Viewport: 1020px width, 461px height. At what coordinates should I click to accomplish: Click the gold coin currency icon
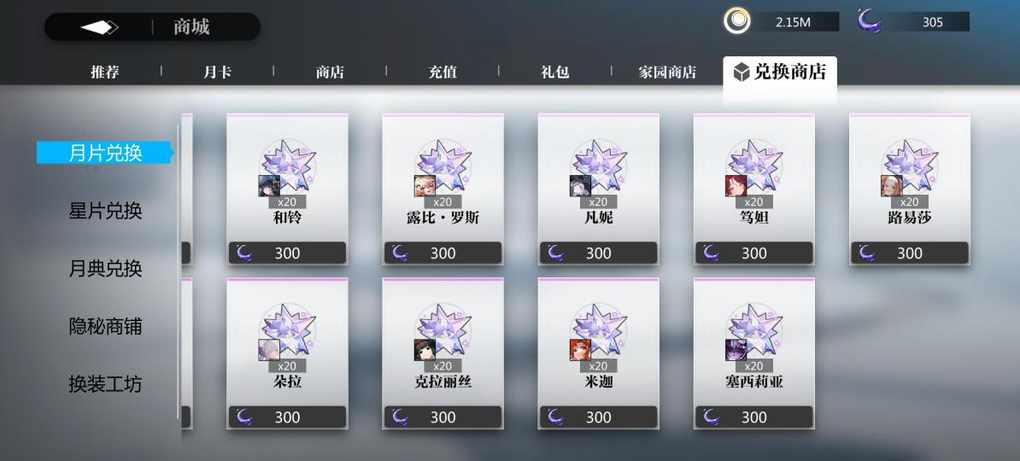tap(737, 21)
